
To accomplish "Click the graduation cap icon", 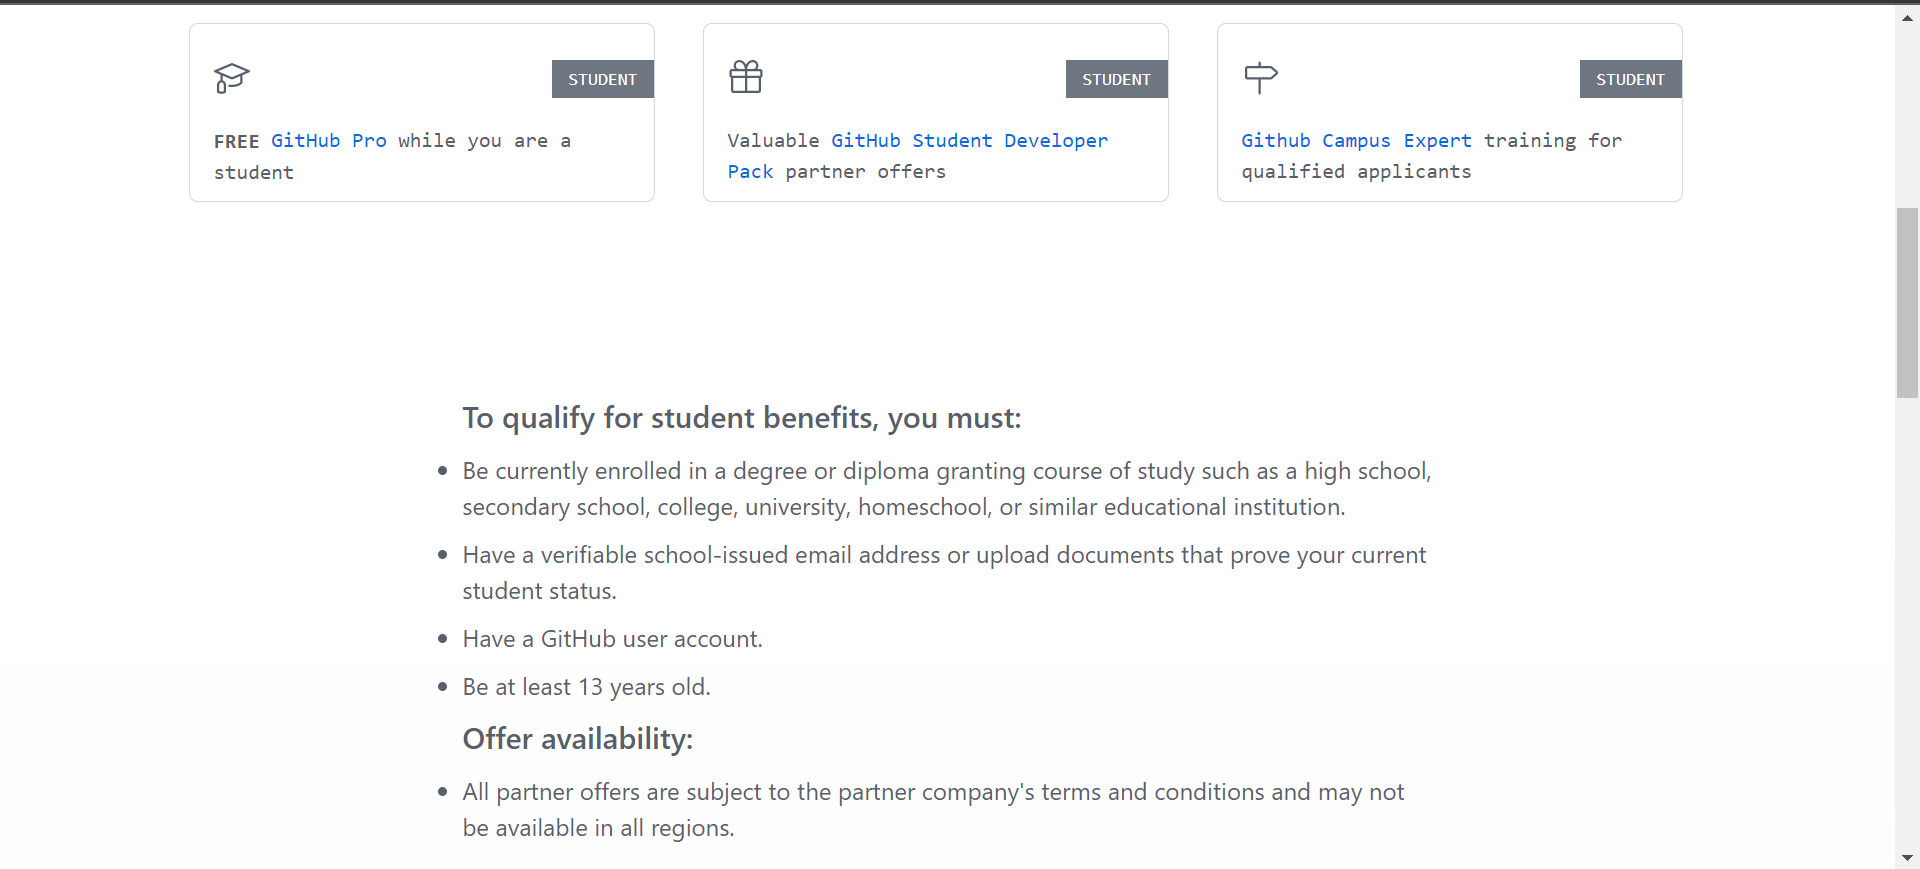I will click(x=231, y=79).
